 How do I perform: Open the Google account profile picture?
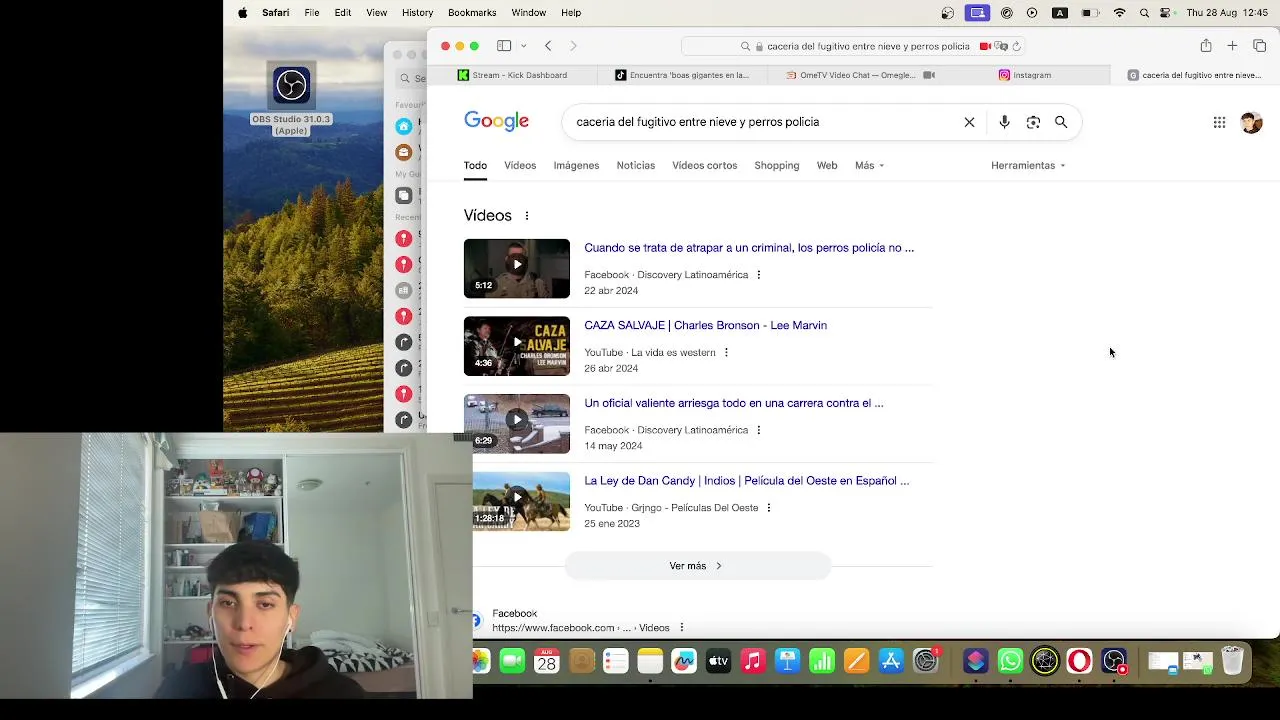click(1251, 122)
